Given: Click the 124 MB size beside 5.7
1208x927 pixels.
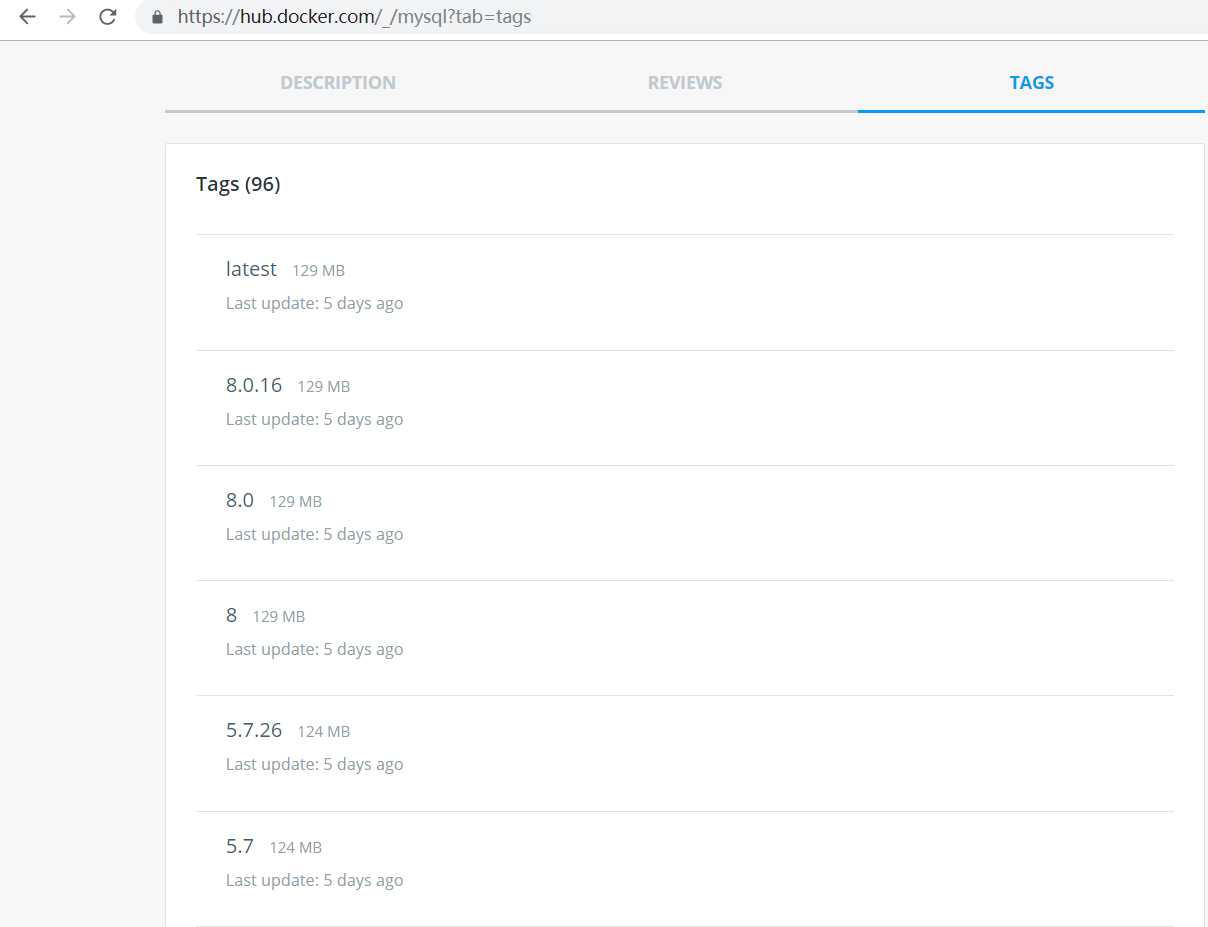Looking at the screenshot, I should [295, 848].
